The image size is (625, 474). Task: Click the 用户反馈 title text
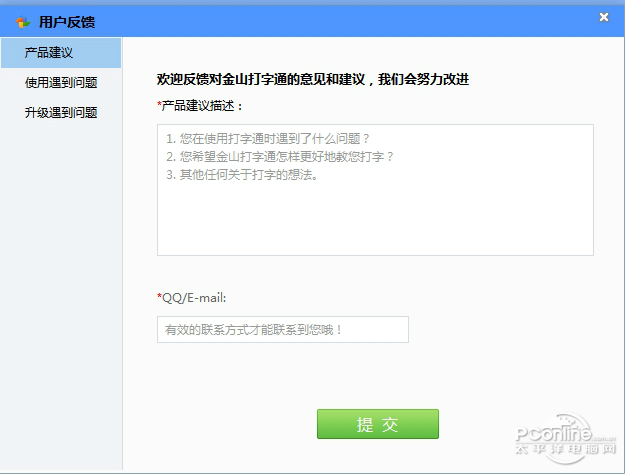(x=67, y=22)
